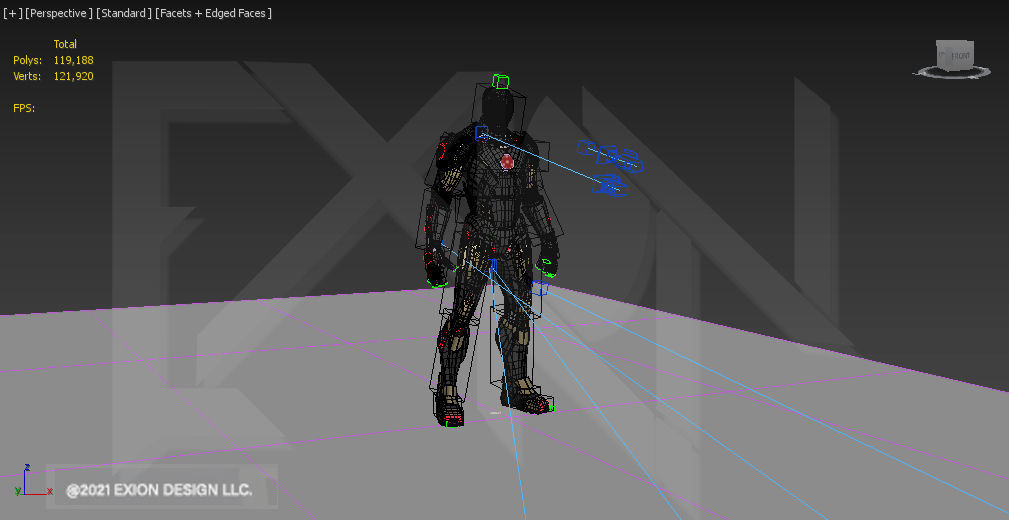The width and height of the screenshot is (1009, 520).
Task: Click the Polys count value 119,188
Action: point(73,60)
